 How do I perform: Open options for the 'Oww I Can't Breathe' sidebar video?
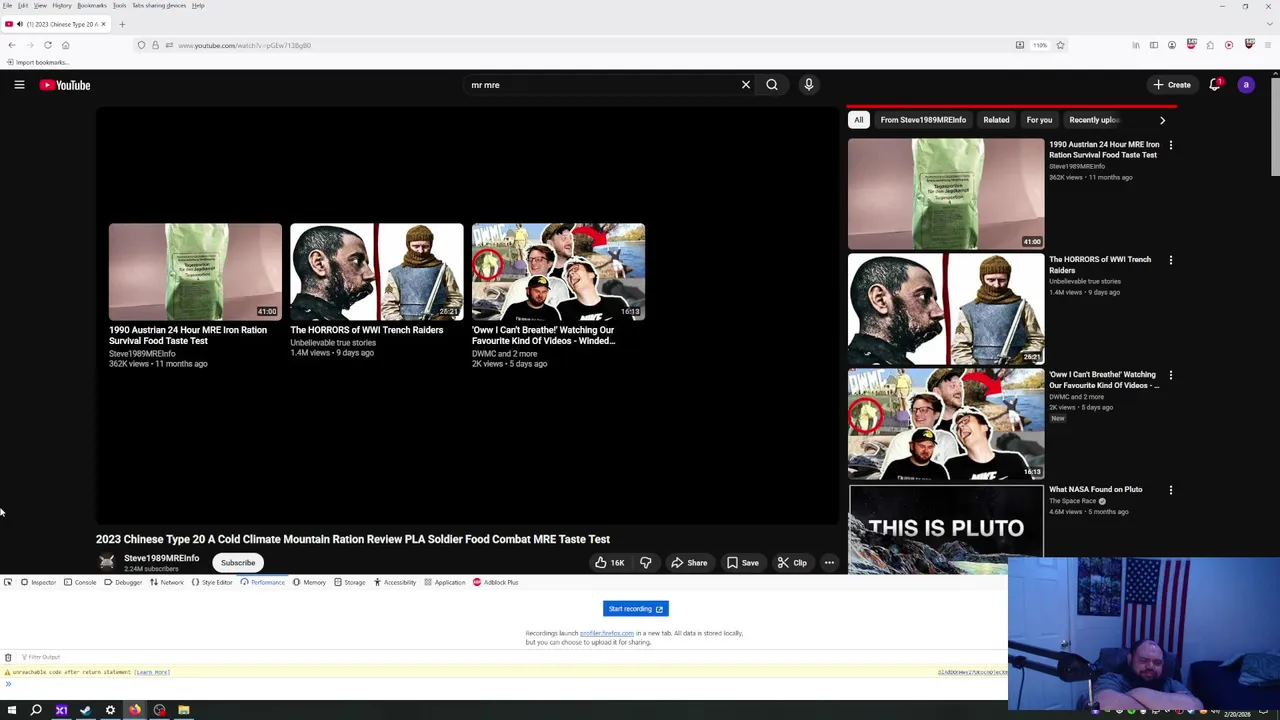tap(1171, 375)
